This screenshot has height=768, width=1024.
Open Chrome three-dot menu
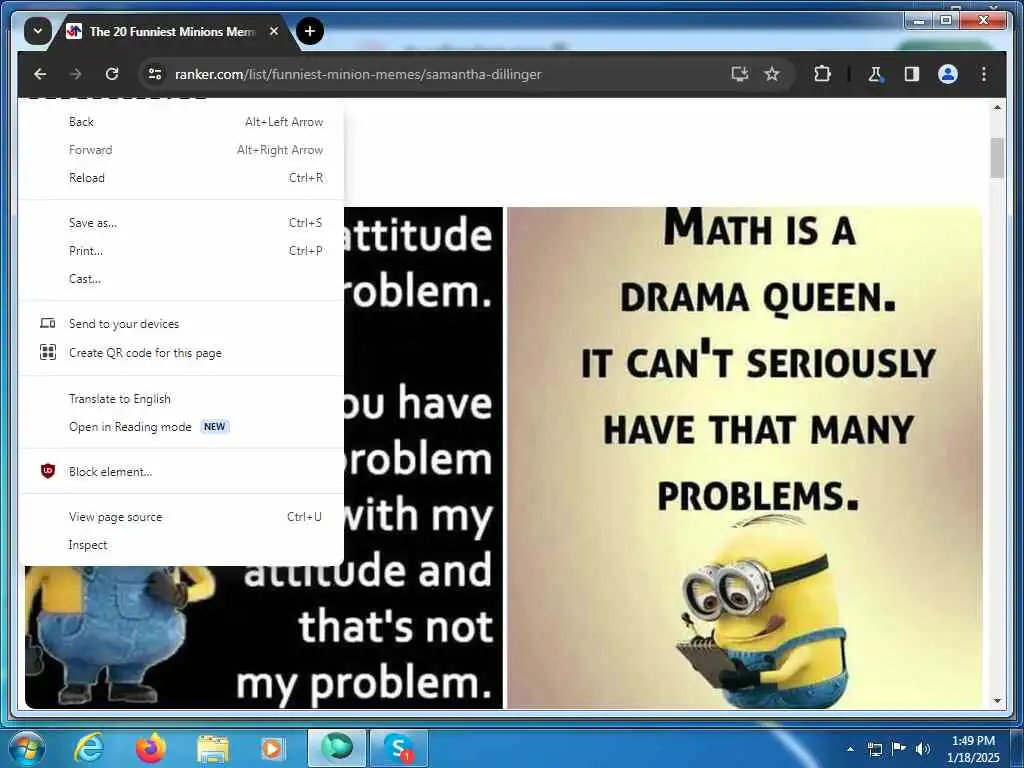point(984,74)
